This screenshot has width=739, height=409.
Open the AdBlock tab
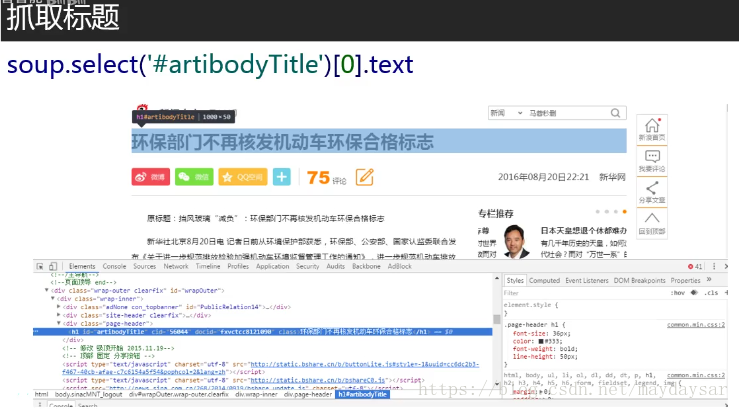[400, 266]
